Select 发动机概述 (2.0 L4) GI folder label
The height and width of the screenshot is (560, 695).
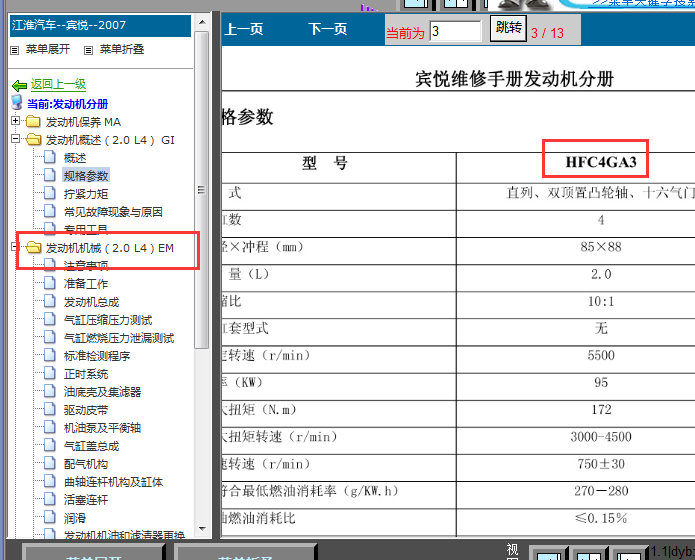pyautogui.click(x=110, y=140)
